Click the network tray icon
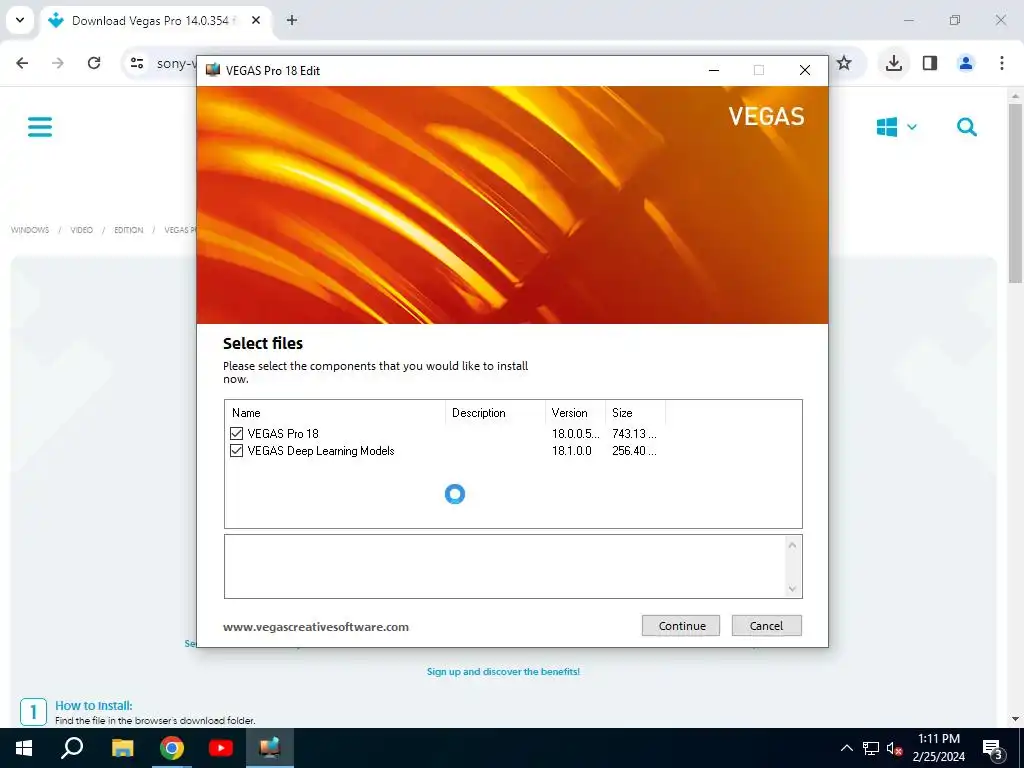 (x=871, y=748)
